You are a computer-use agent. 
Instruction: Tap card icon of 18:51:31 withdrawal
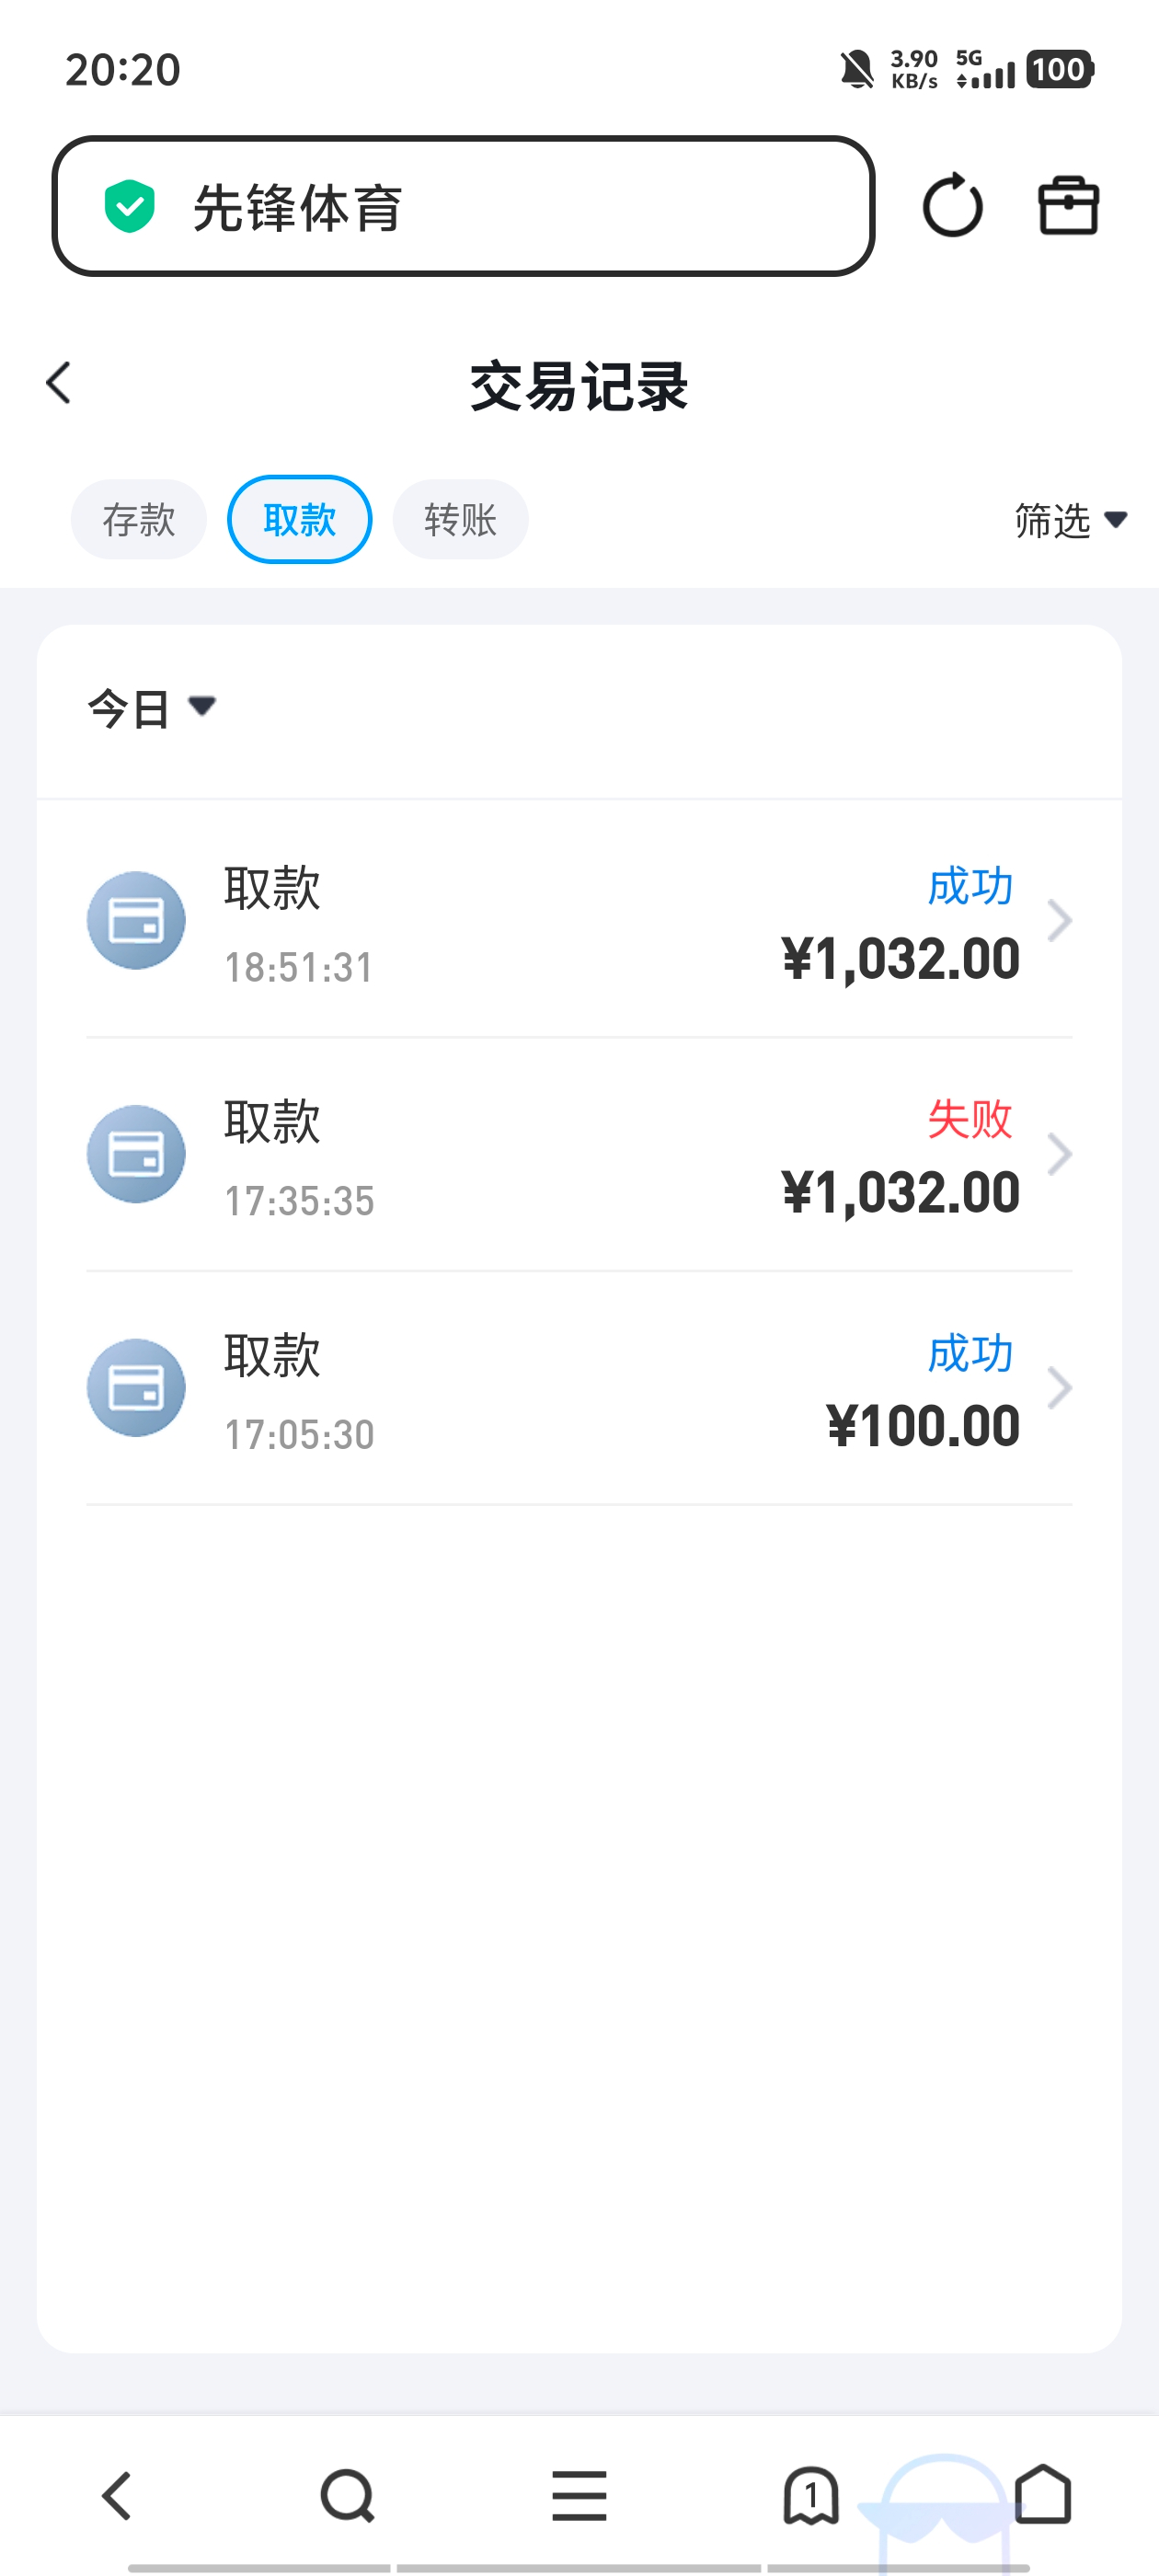[136, 920]
